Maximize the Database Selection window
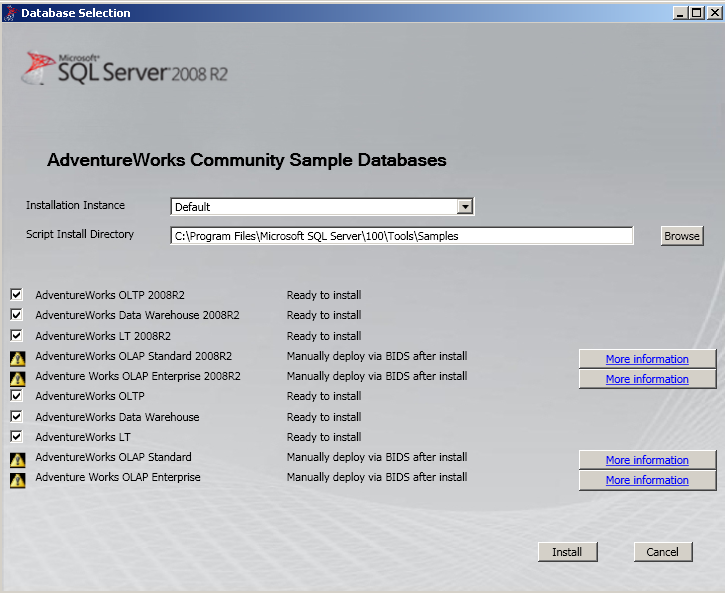Screen dimensions: 725x593 pos(696,12)
